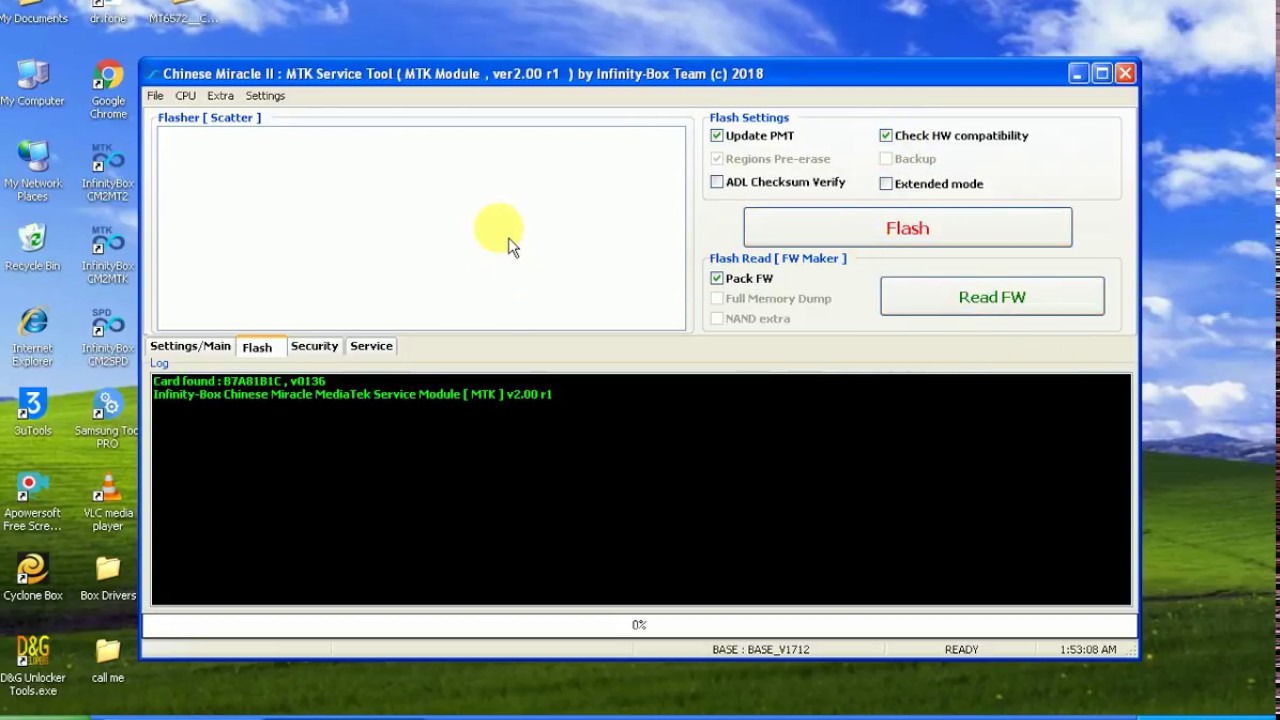Screen dimensions: 1280x720
Task: Close the Chinese Miracle II window
Action: tap(1125, 73)
